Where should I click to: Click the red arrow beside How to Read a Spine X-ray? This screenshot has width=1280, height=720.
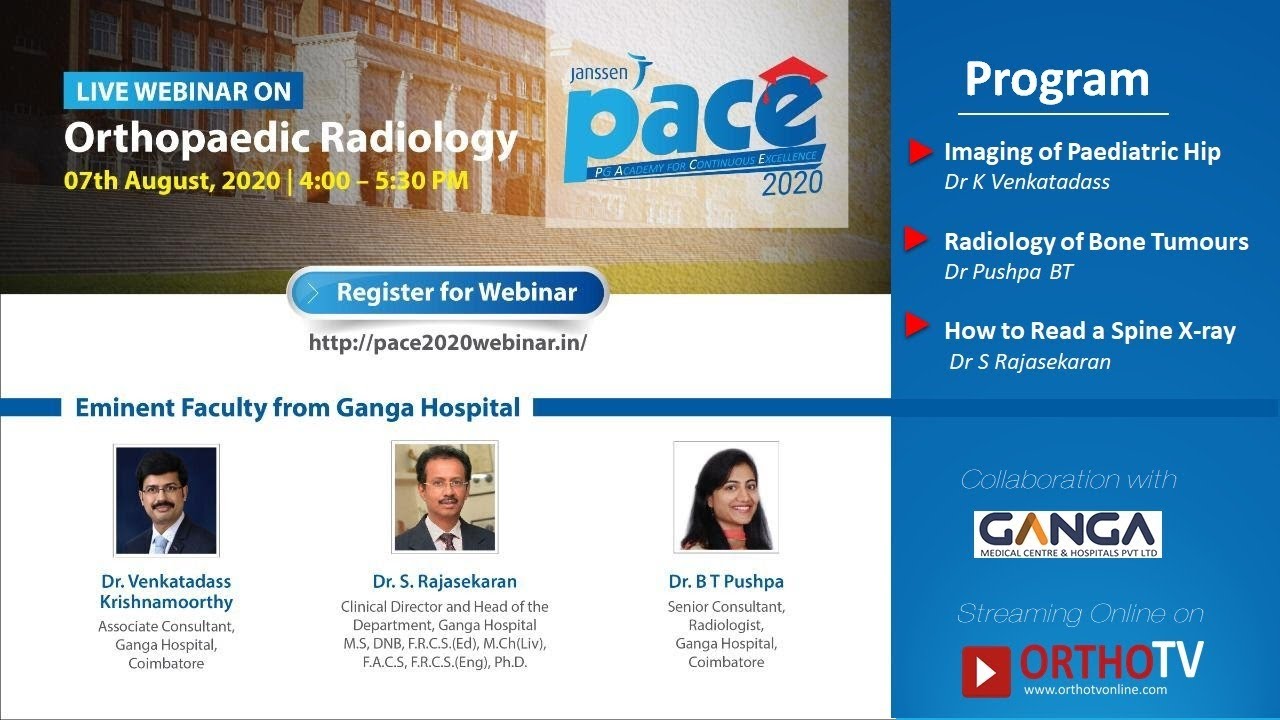917,325
